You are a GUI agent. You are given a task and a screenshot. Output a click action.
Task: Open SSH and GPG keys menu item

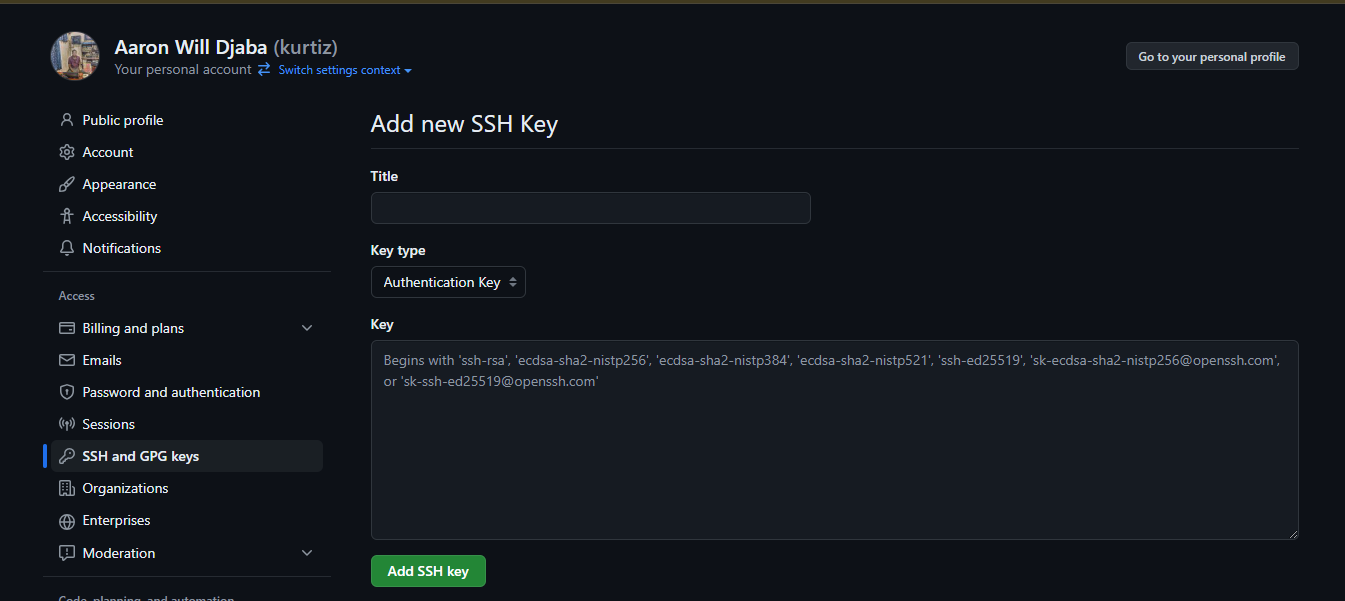click(187, 456)
